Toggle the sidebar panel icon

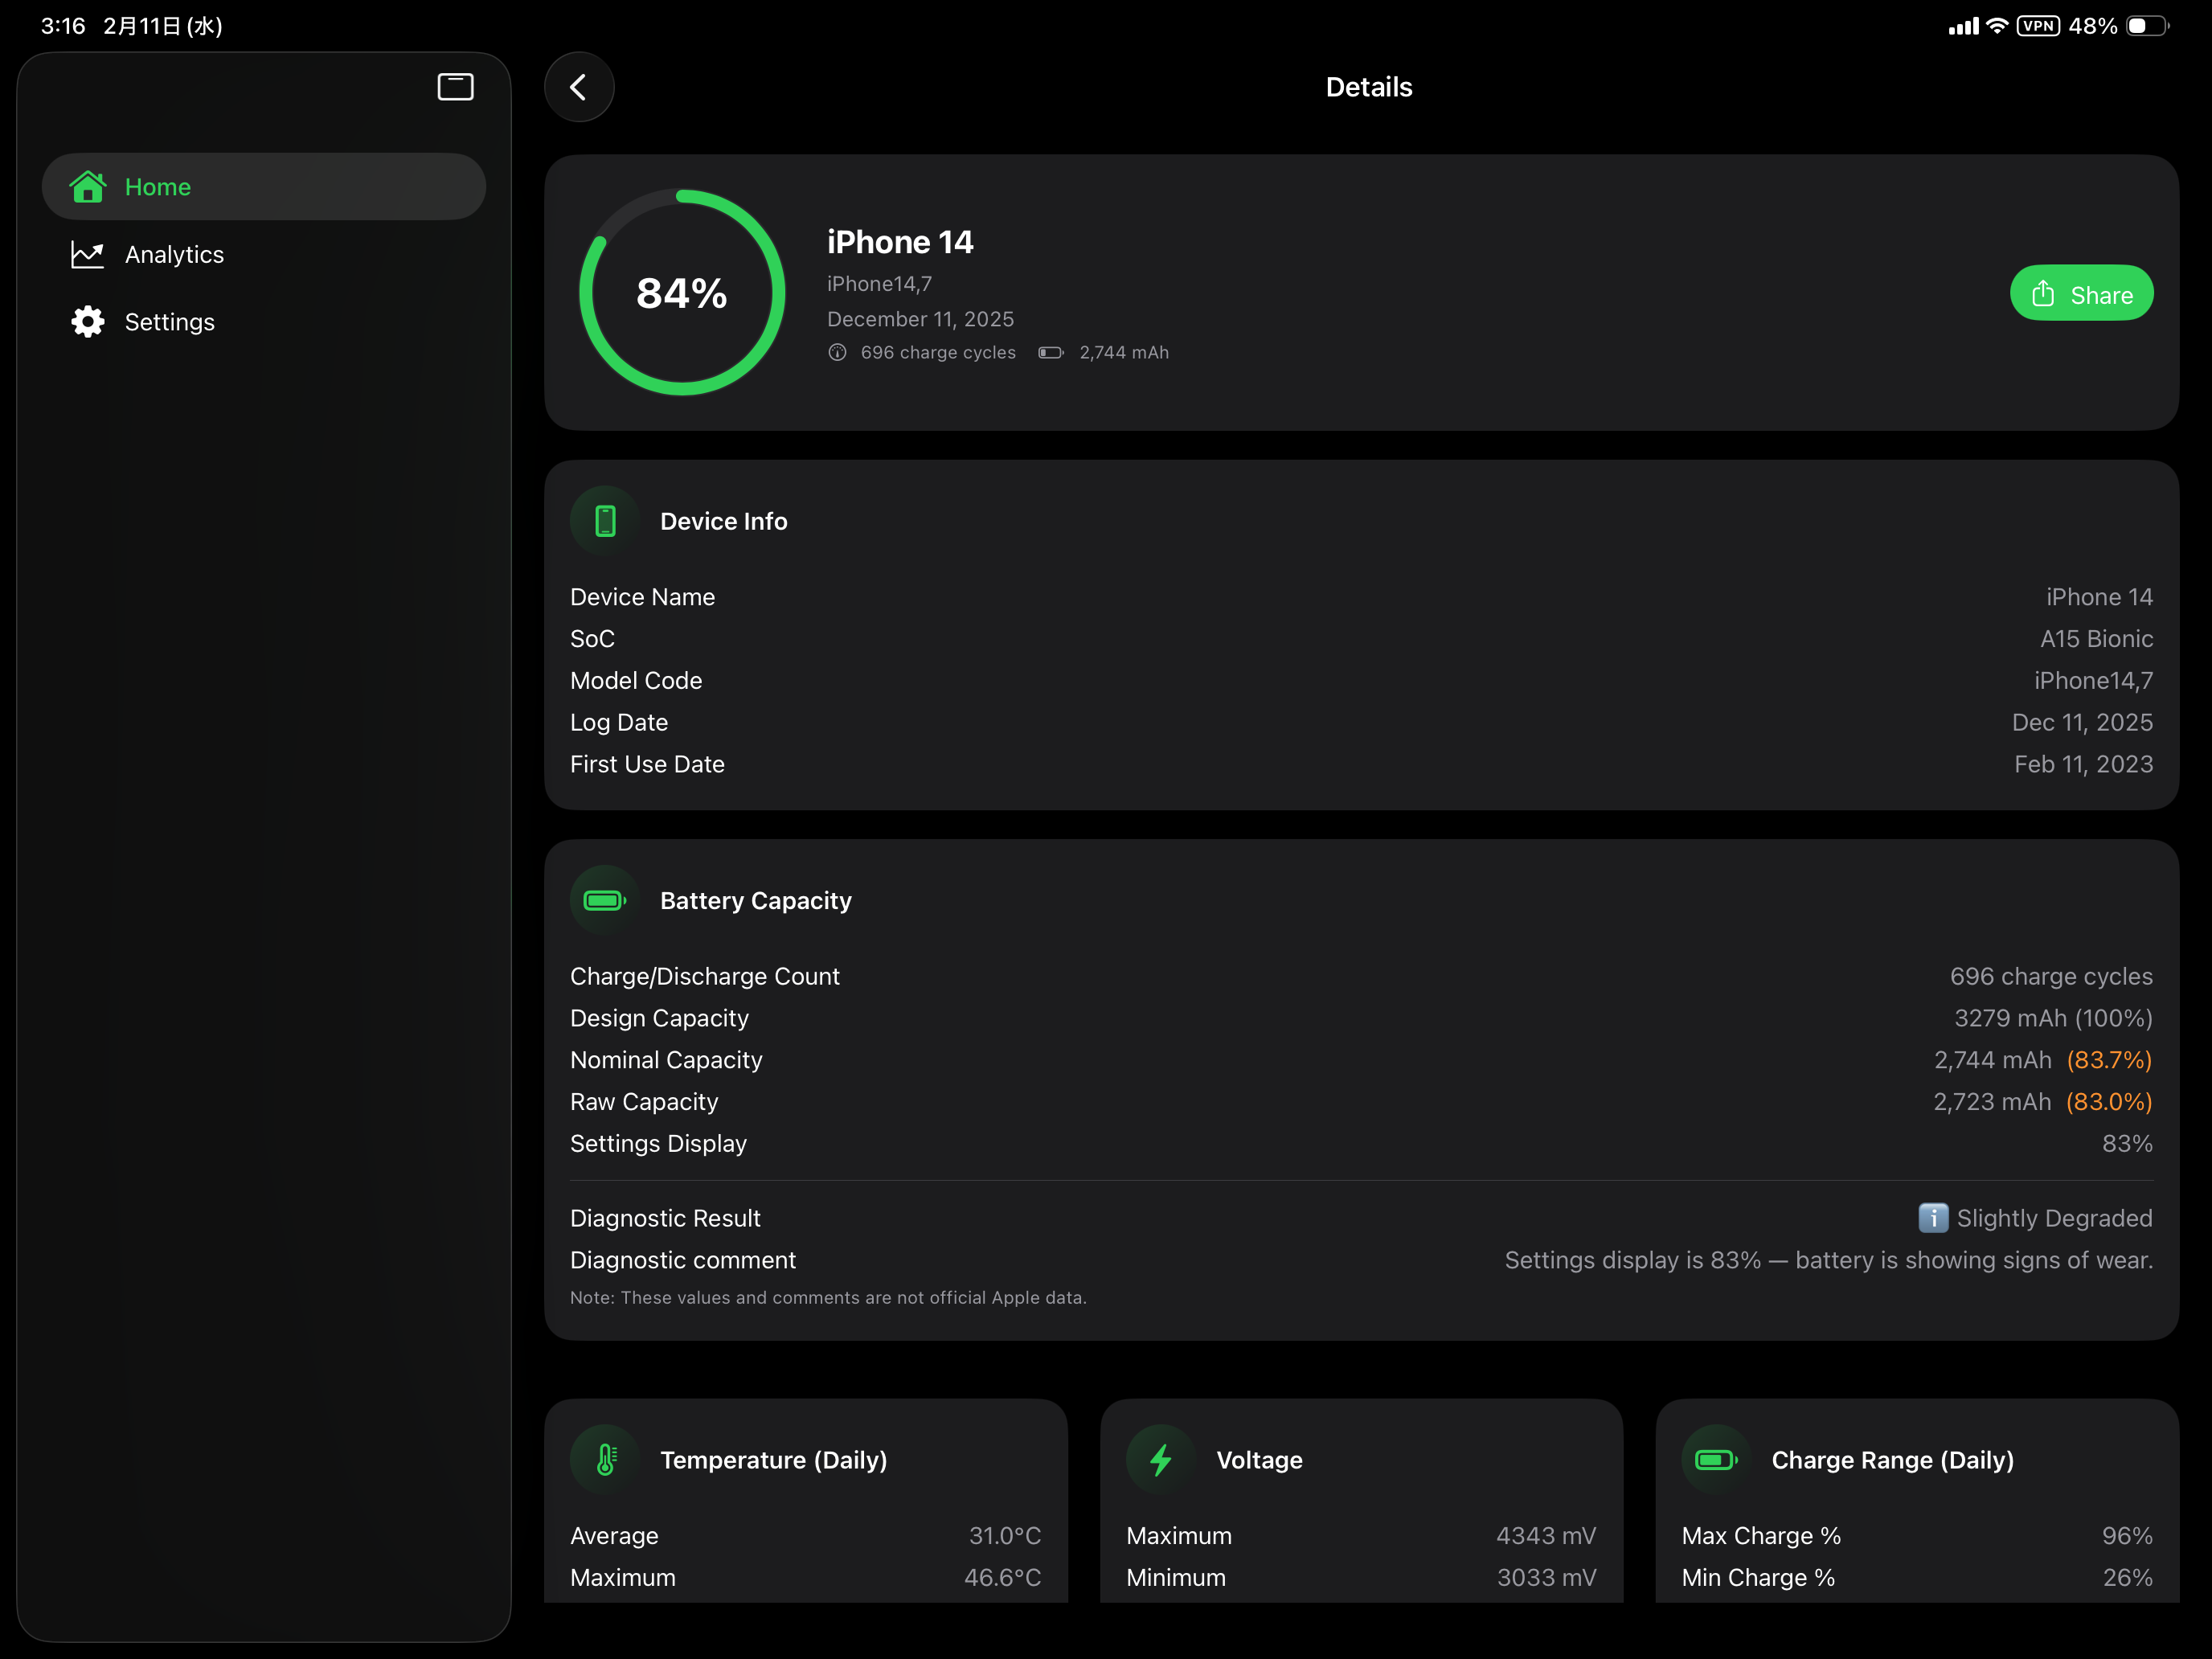coord(455,87)
